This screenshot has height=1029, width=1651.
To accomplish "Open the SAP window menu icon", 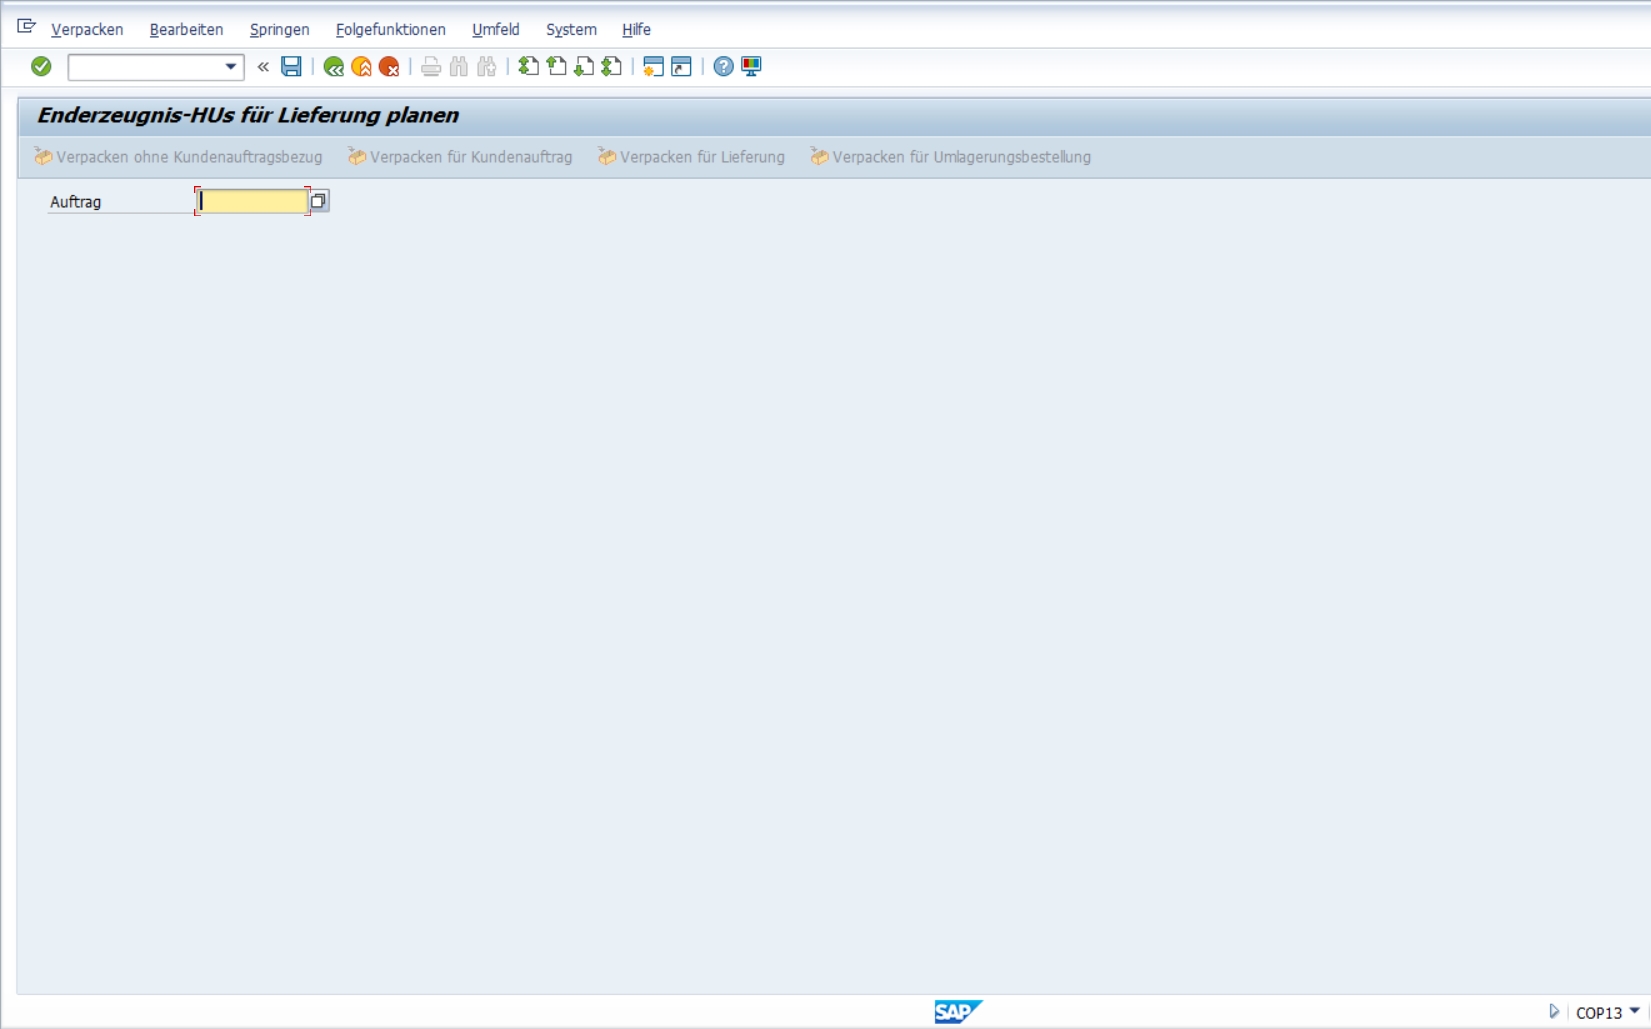I will point(27,27).
